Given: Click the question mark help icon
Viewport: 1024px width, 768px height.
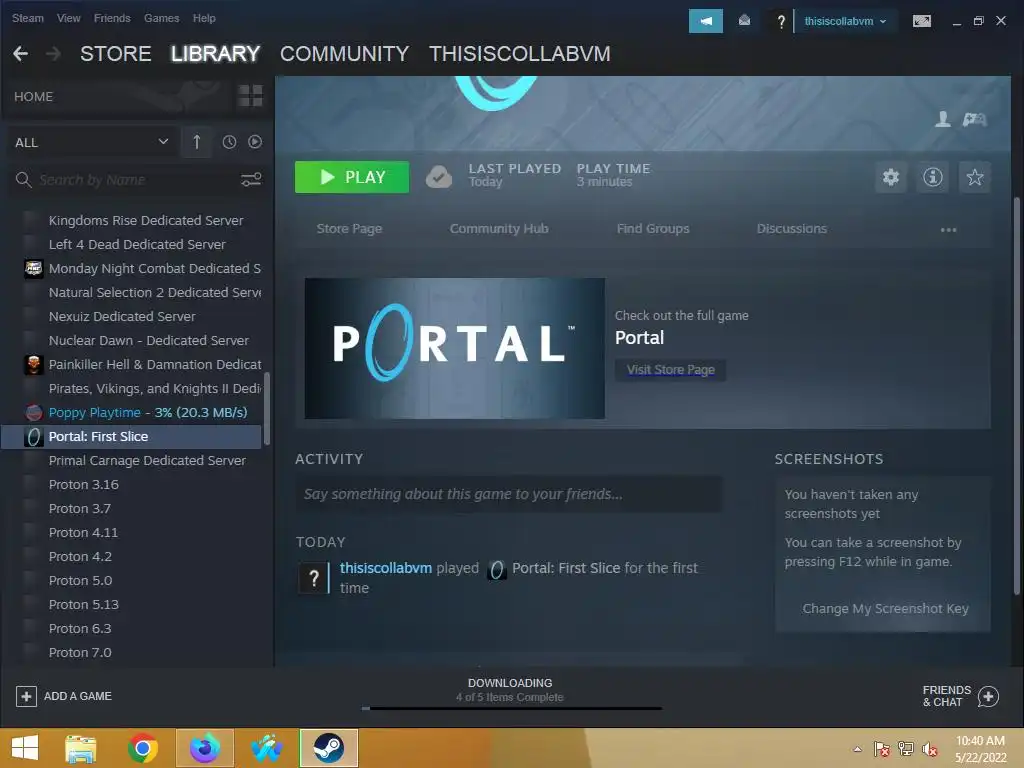Looking at the screenshot, I should tap(780, 22).
